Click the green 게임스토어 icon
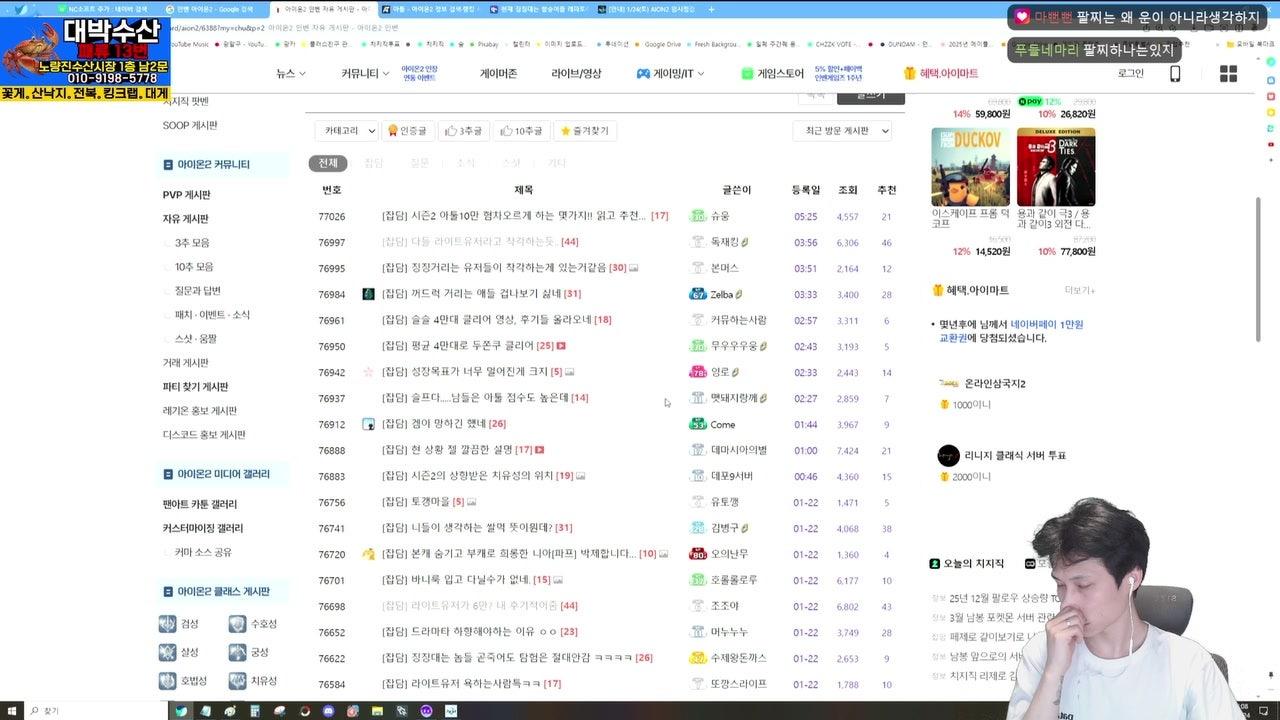The height and width of the screenshot is (720, 1280). point(748,73)
